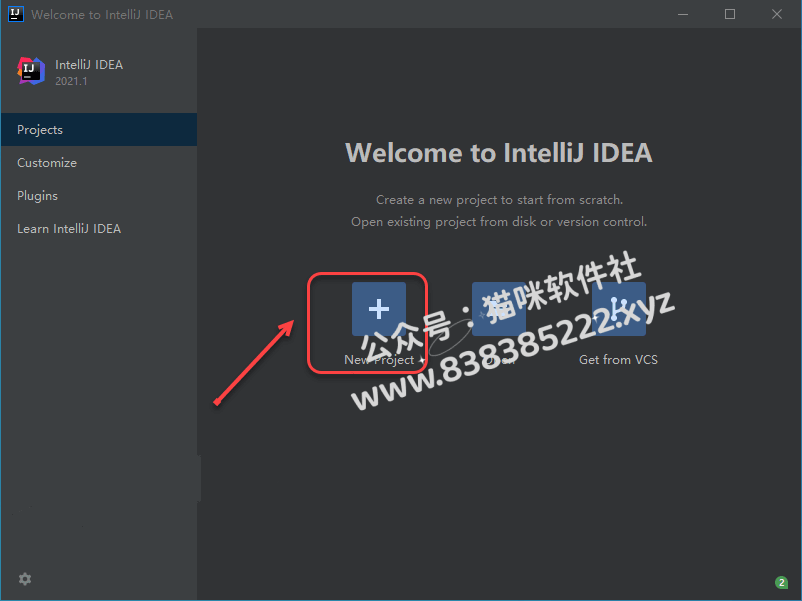
Task: Click 'Open existing project from disk or version control.'
Action: click(x=499, y=222)
